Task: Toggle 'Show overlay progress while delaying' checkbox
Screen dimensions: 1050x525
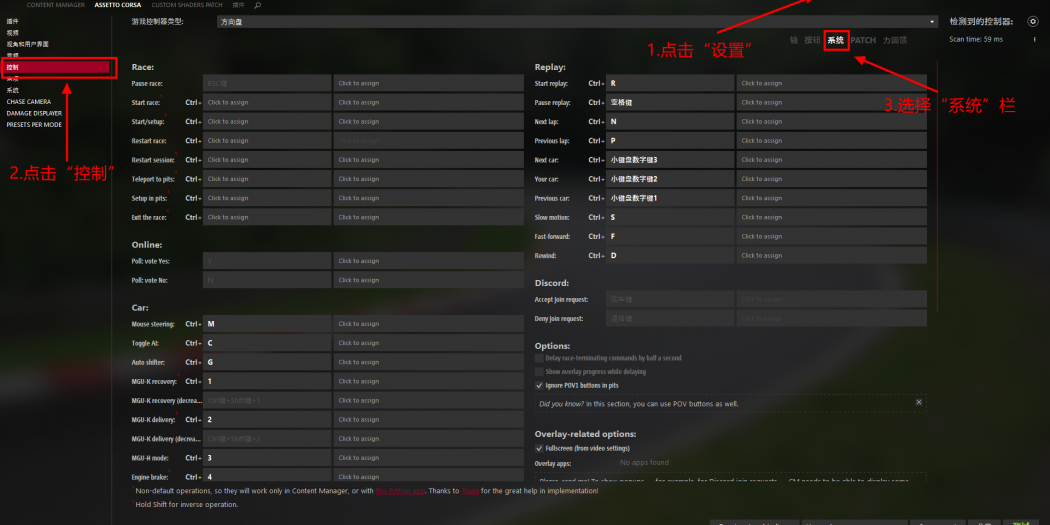Action: tap(539, 372)
